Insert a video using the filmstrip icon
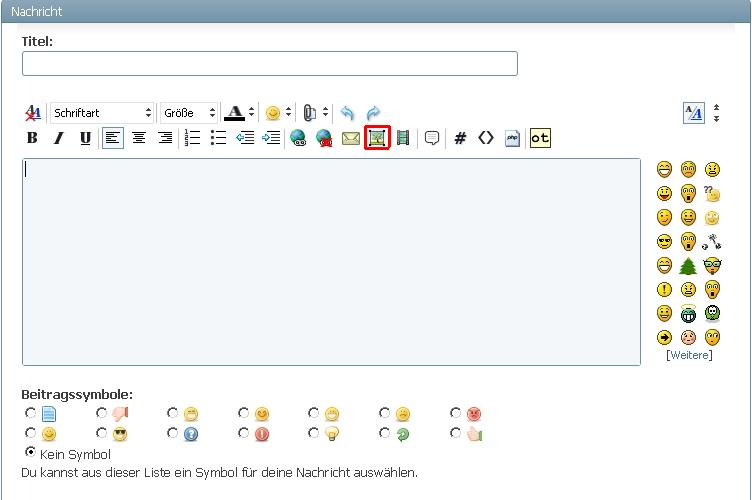Image resolution: width=752 pixels, height=500 pixels. click(x=403, y=138)
